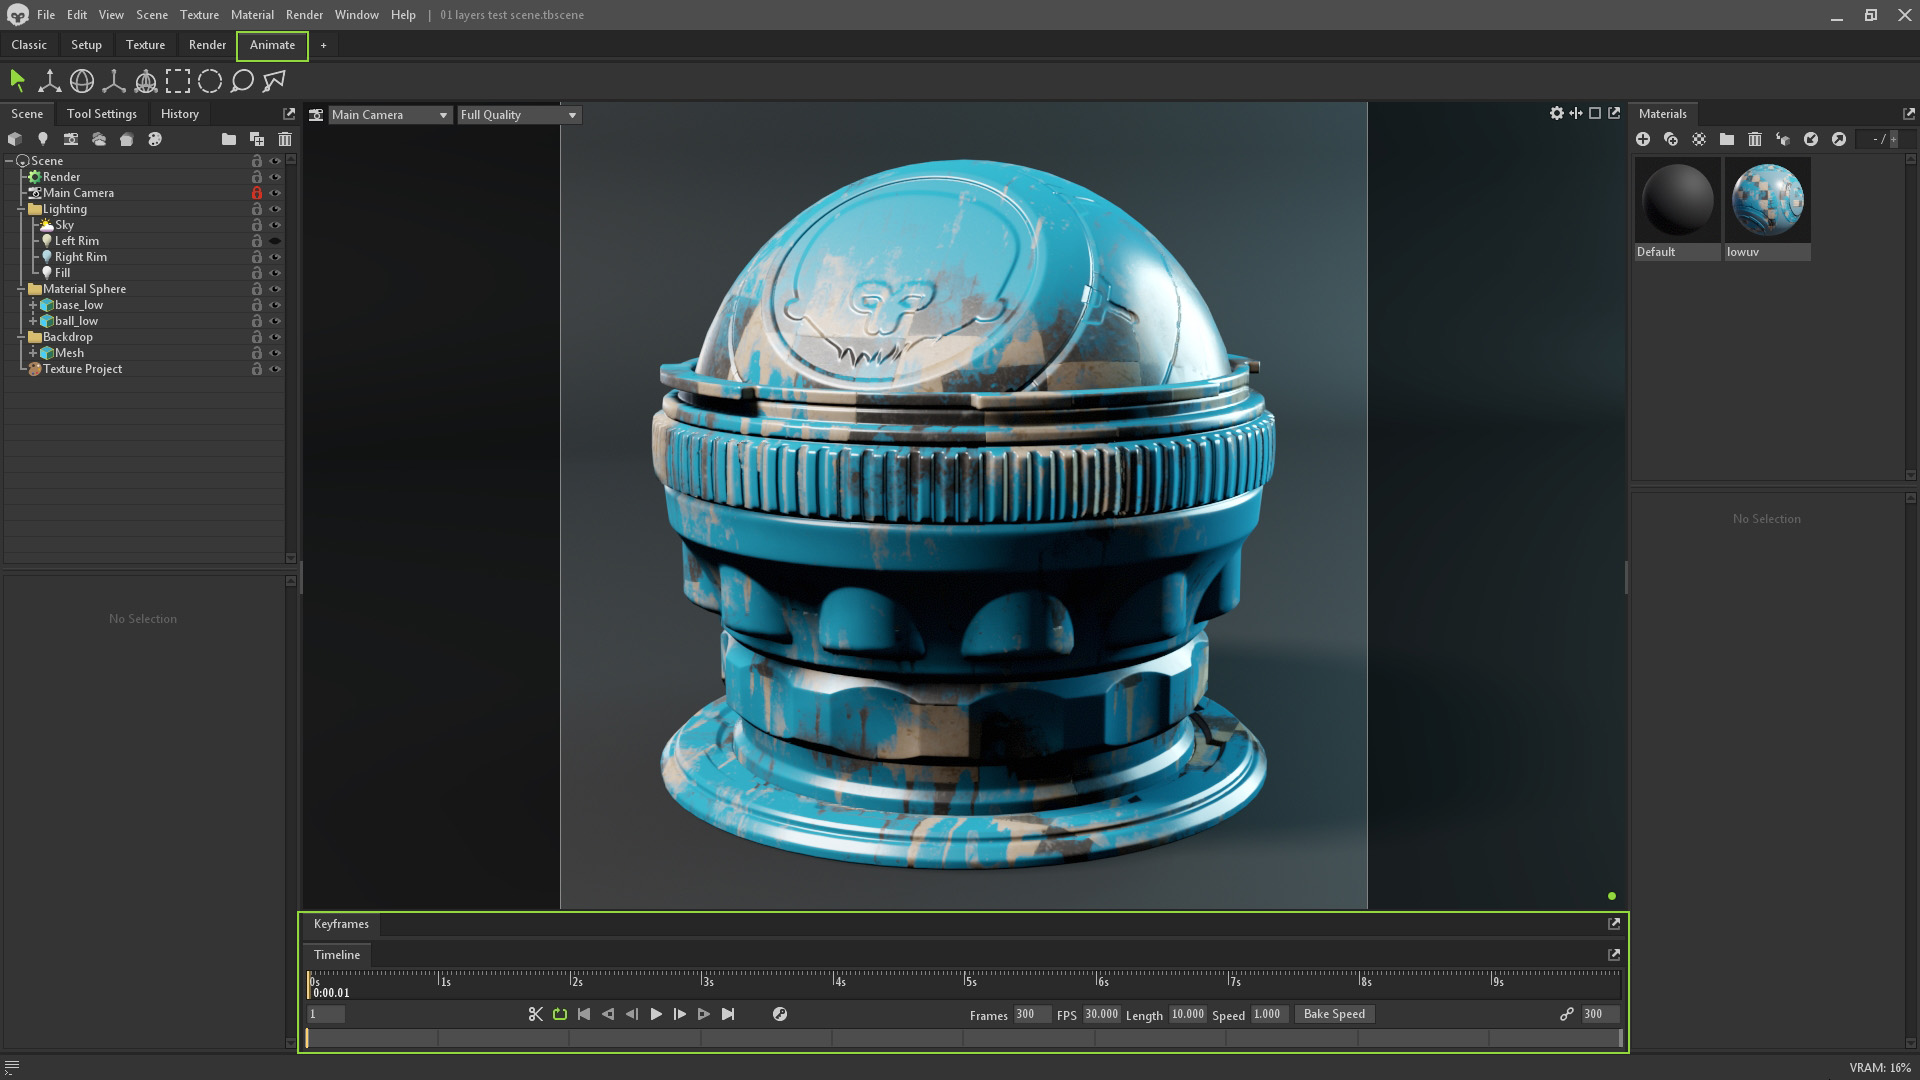The image size is (1920, 1080).
Task: Open the Main Camera dropdown in the viewport
Action: tap(390, 114)
